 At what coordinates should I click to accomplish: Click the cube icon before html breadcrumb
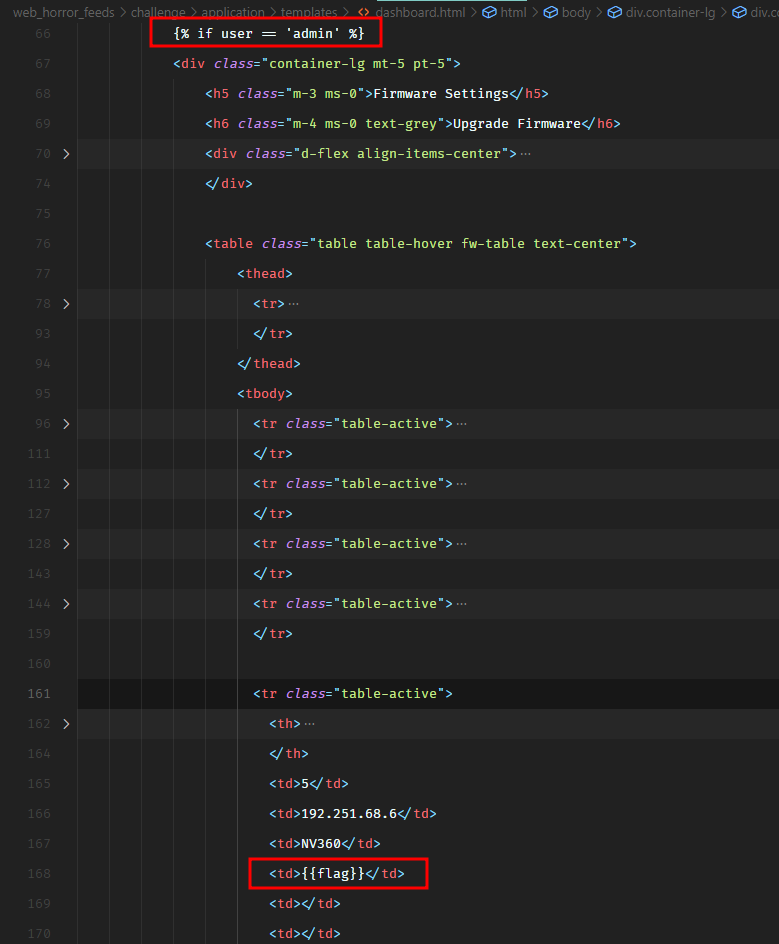point(489,13)
